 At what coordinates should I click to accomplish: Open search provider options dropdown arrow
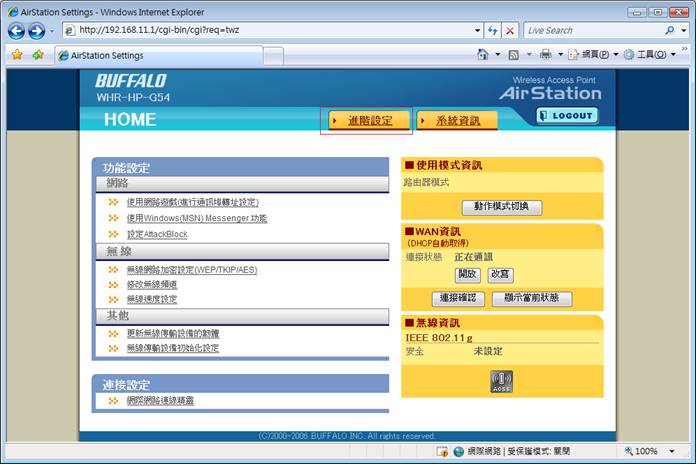pos(684,31)
